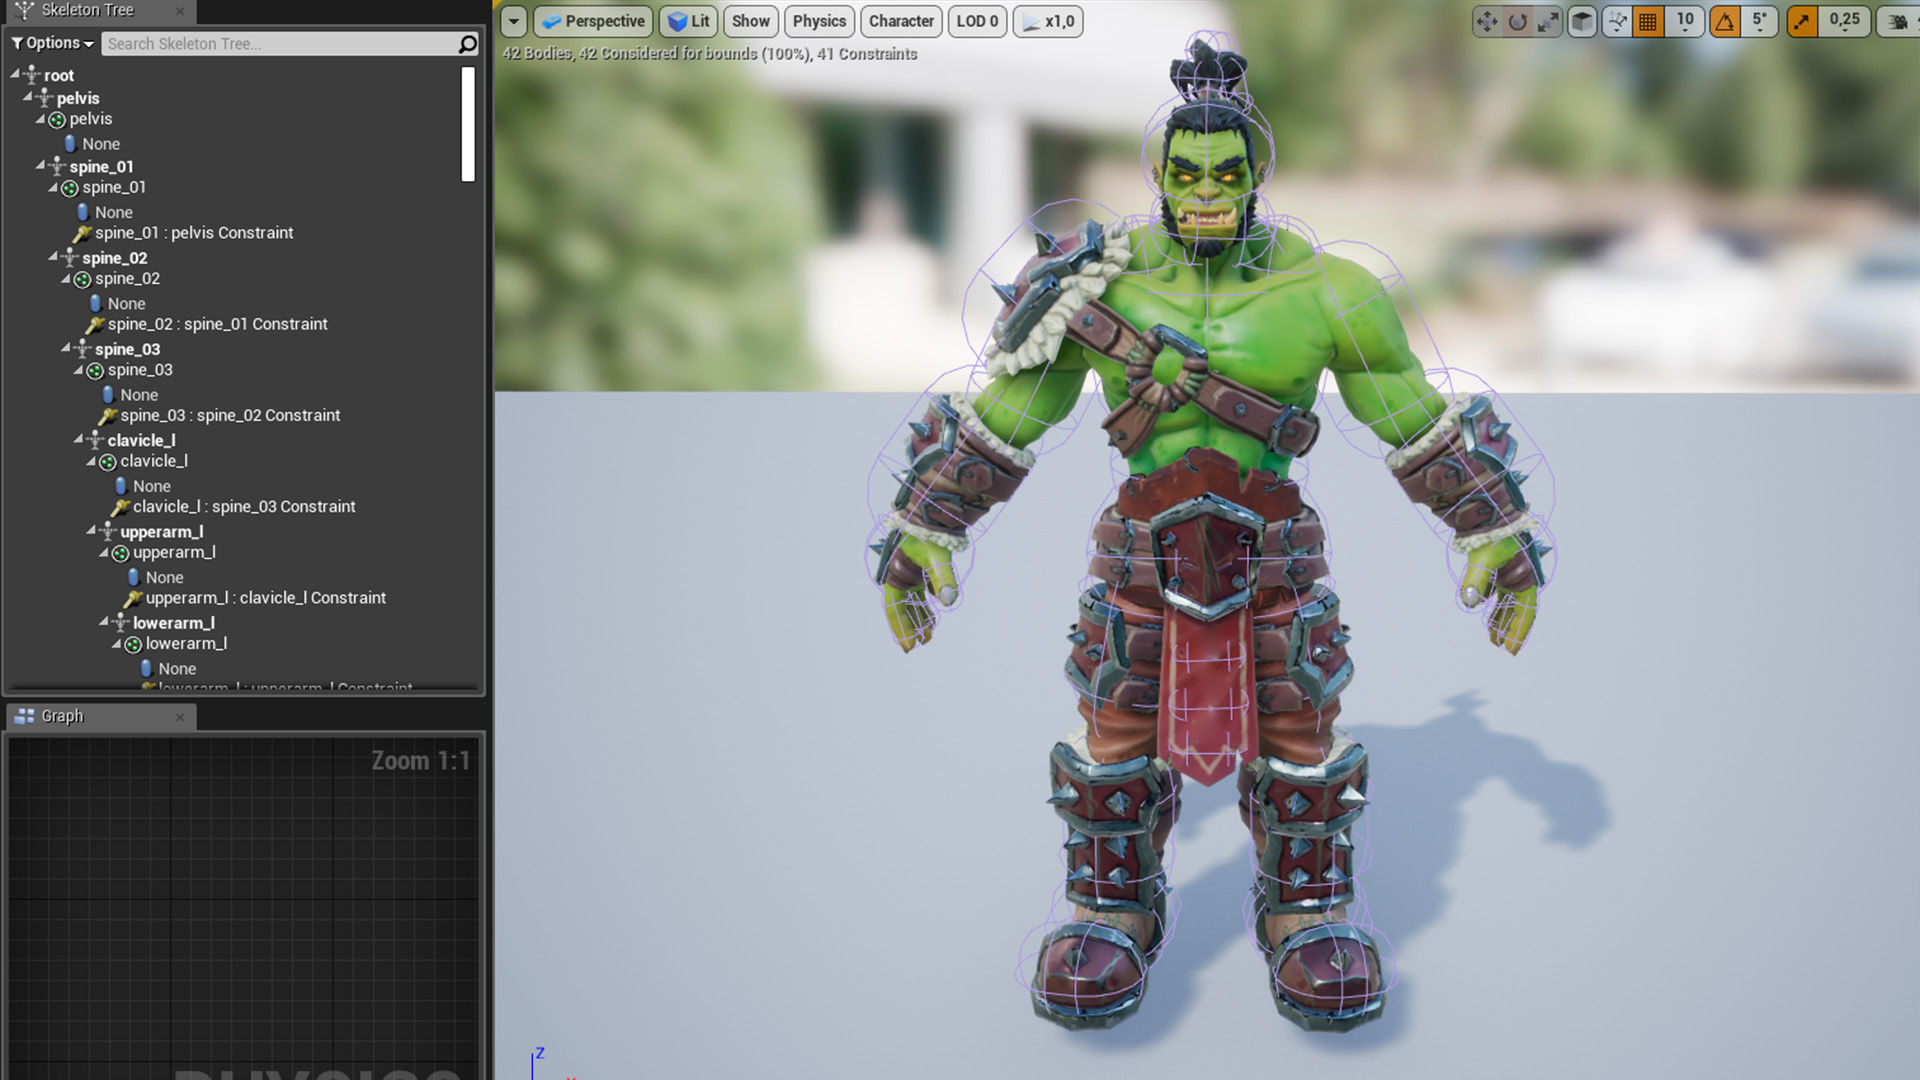1920x1080 pixels.
Task: Collapse the lowerarm_l bone node
Action: [x=104, y=622]
